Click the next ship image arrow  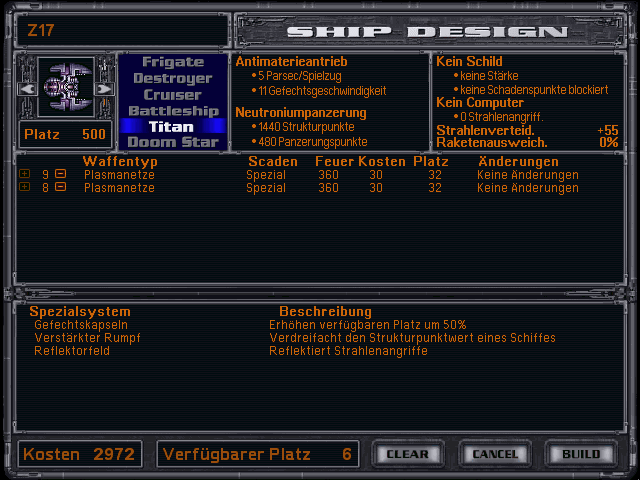(x=103, y=88)
